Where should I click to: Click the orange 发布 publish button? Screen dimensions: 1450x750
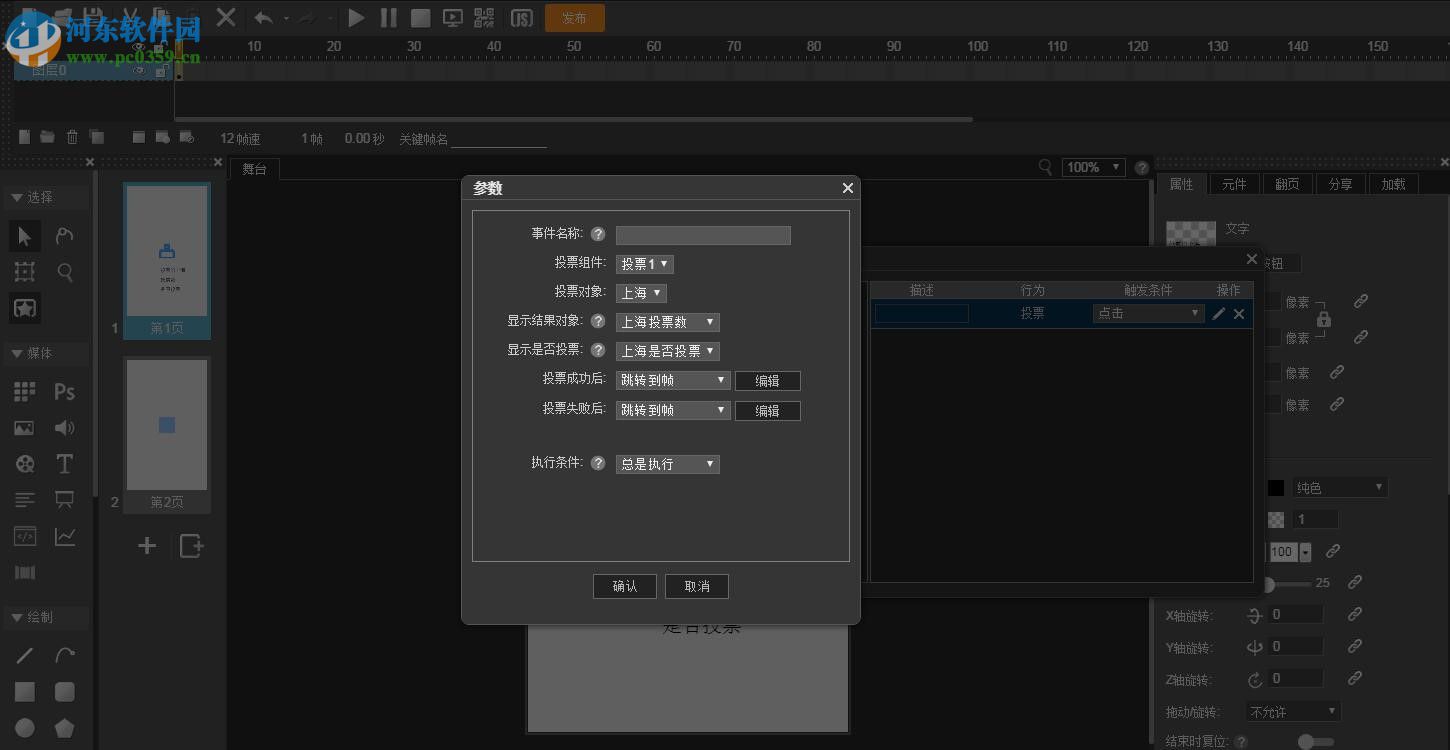coord(574,17)
